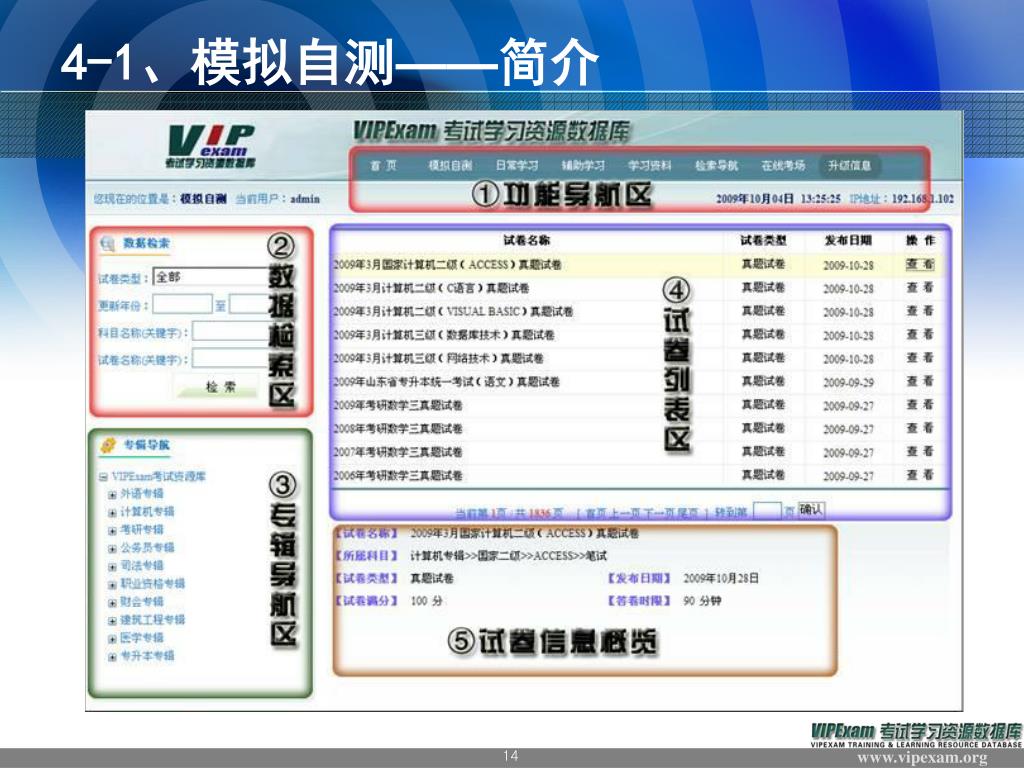Click the 试卷名称 column header

(526, 241)
